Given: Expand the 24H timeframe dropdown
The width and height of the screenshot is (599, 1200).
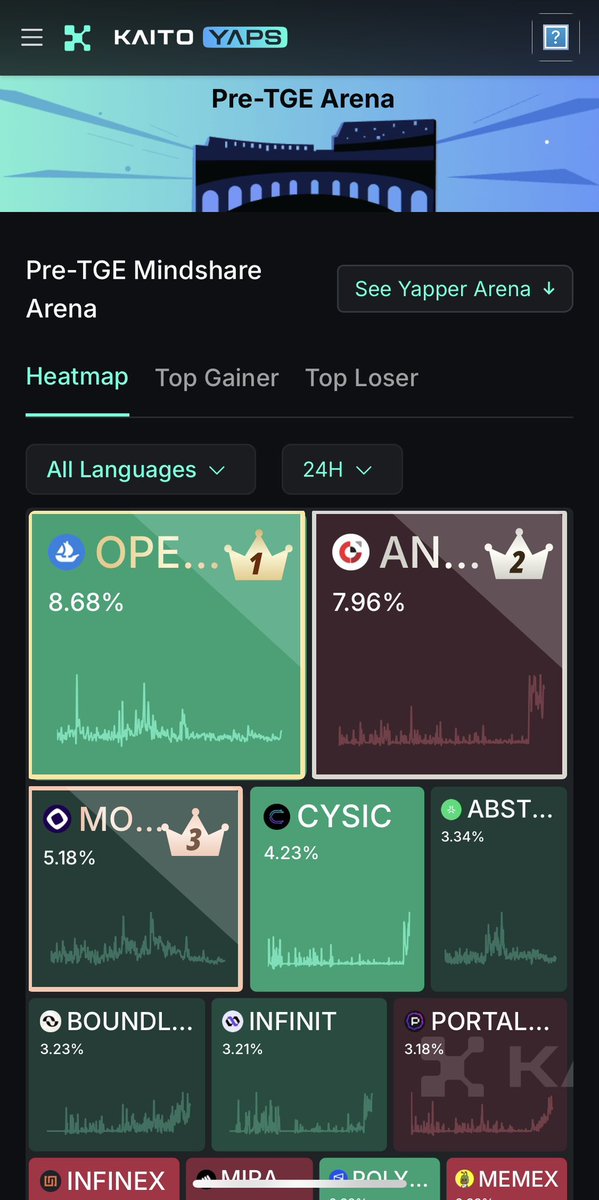Looking at the screenshot, I should pyautogui.click(x=342, y=469).
